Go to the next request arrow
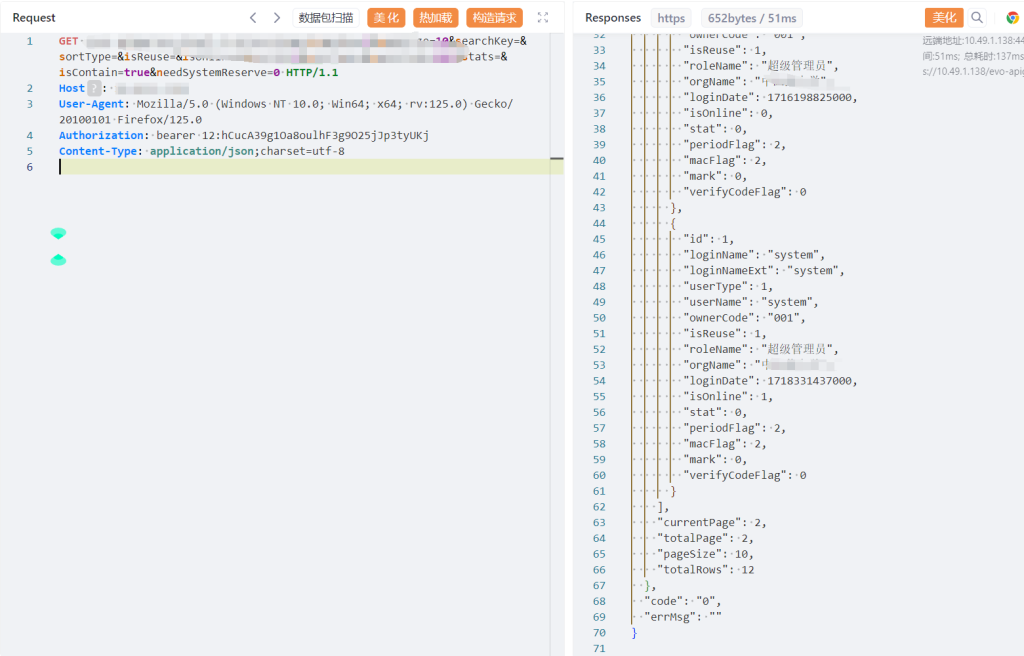This screenshot has height=656, width=1024. 277,18
